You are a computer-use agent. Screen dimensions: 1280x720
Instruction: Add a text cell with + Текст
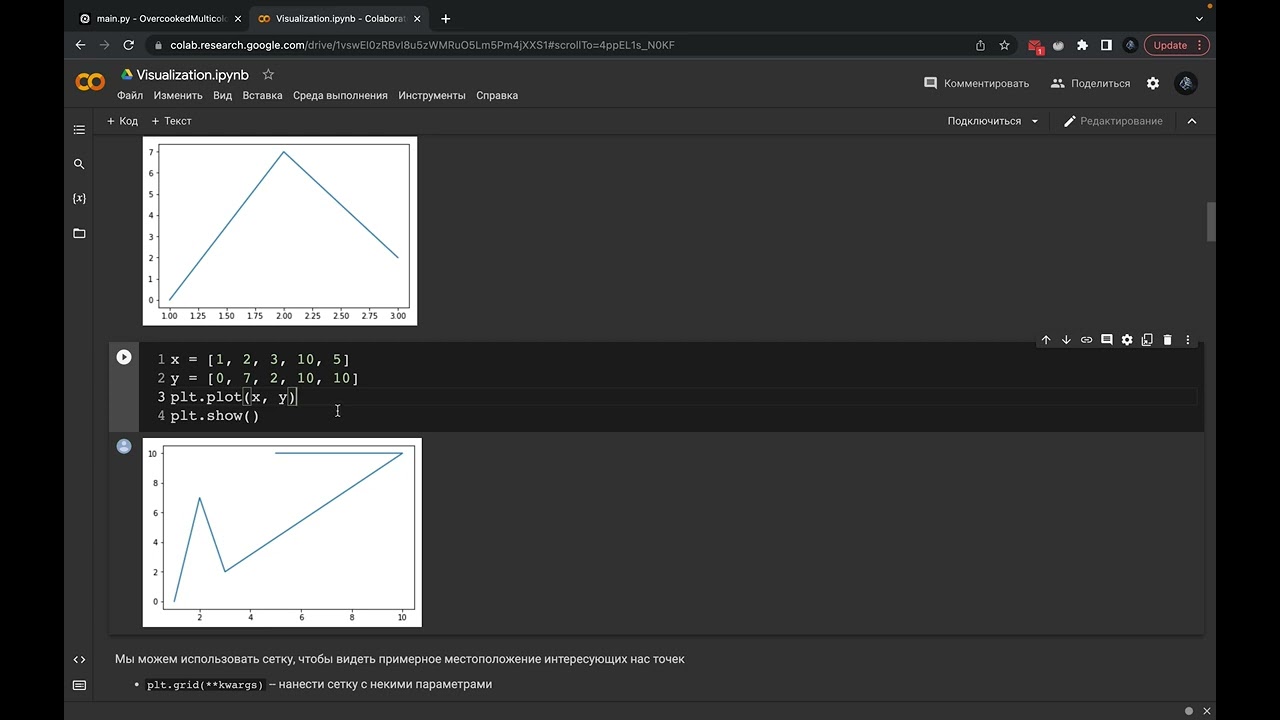[x=171, y=121]
